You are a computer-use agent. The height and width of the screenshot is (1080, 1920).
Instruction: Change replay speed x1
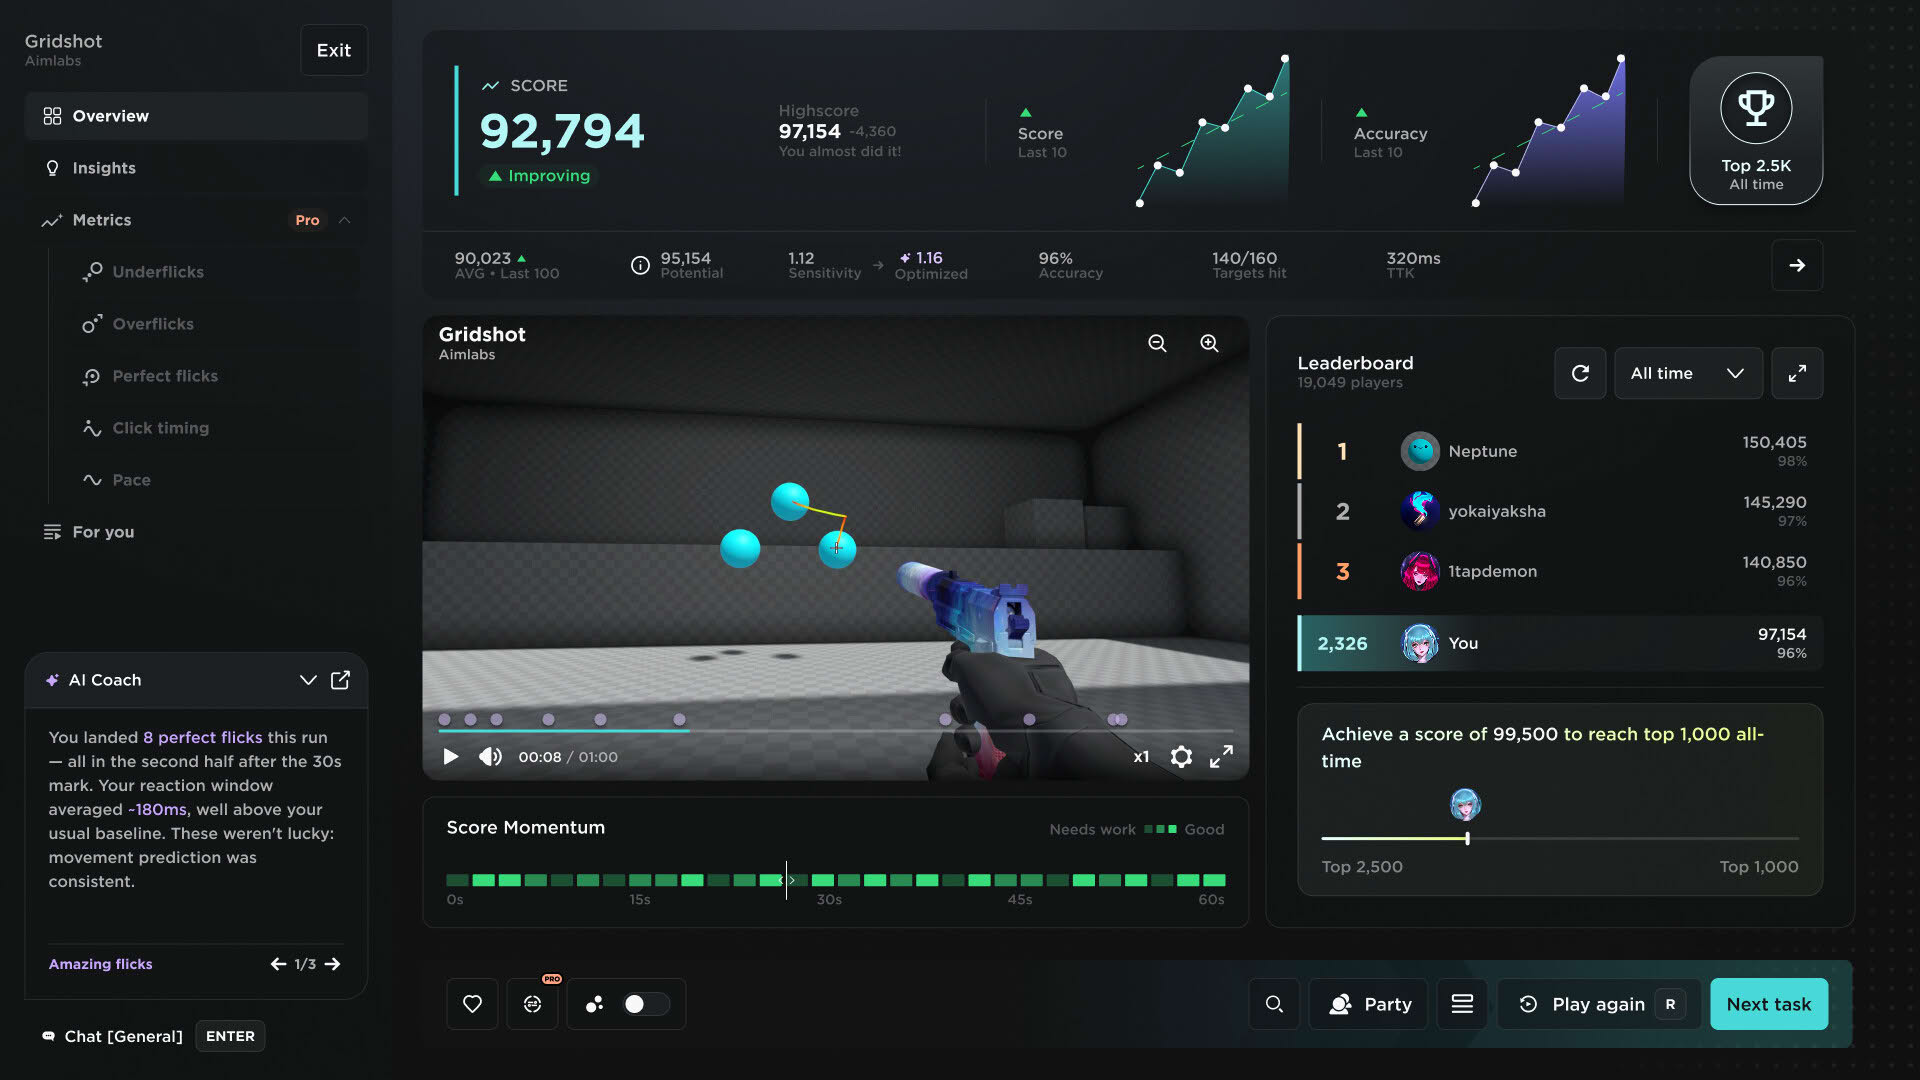[x=1141, y=757]
